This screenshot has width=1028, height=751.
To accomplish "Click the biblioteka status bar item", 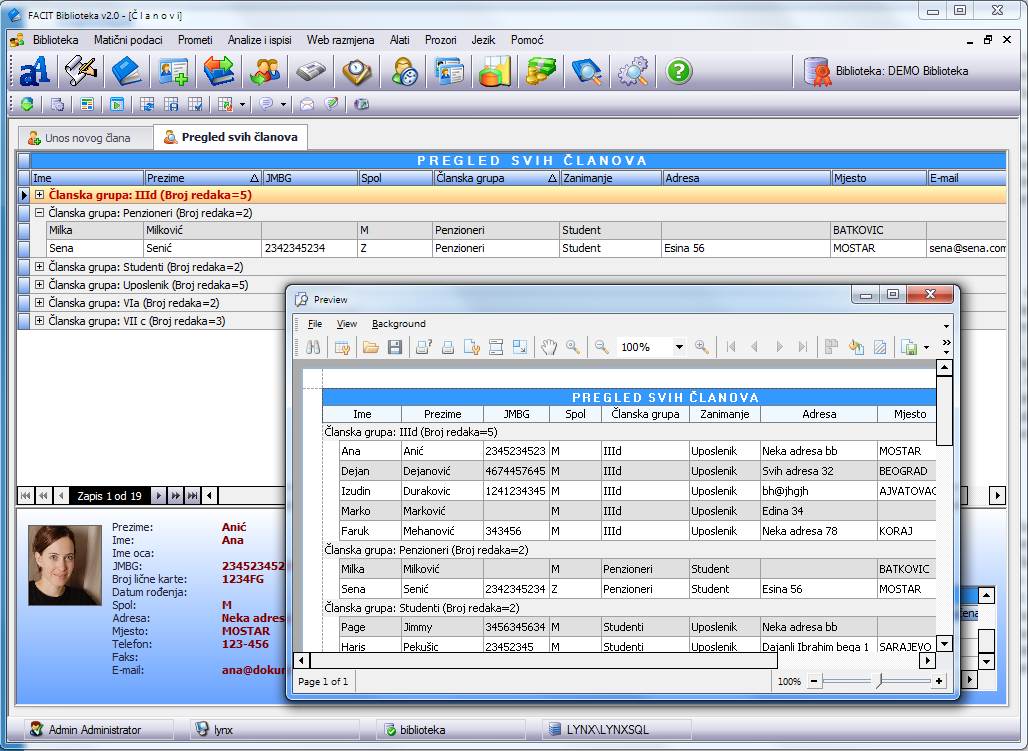I will [423, 730].
